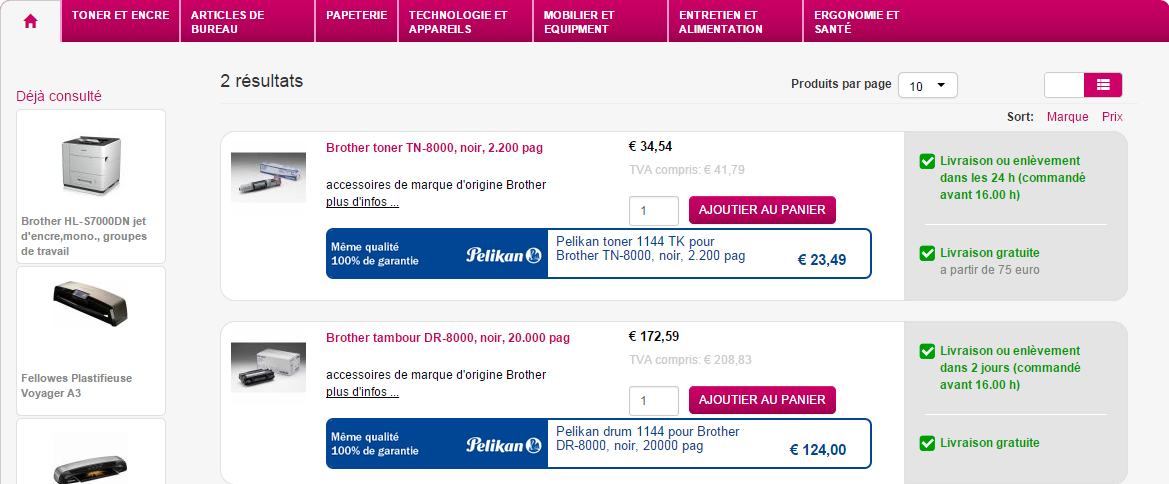Click the green check beside 2 jours delivery
Viewport: 1169px width, 484px height.
tap(927, 352)
